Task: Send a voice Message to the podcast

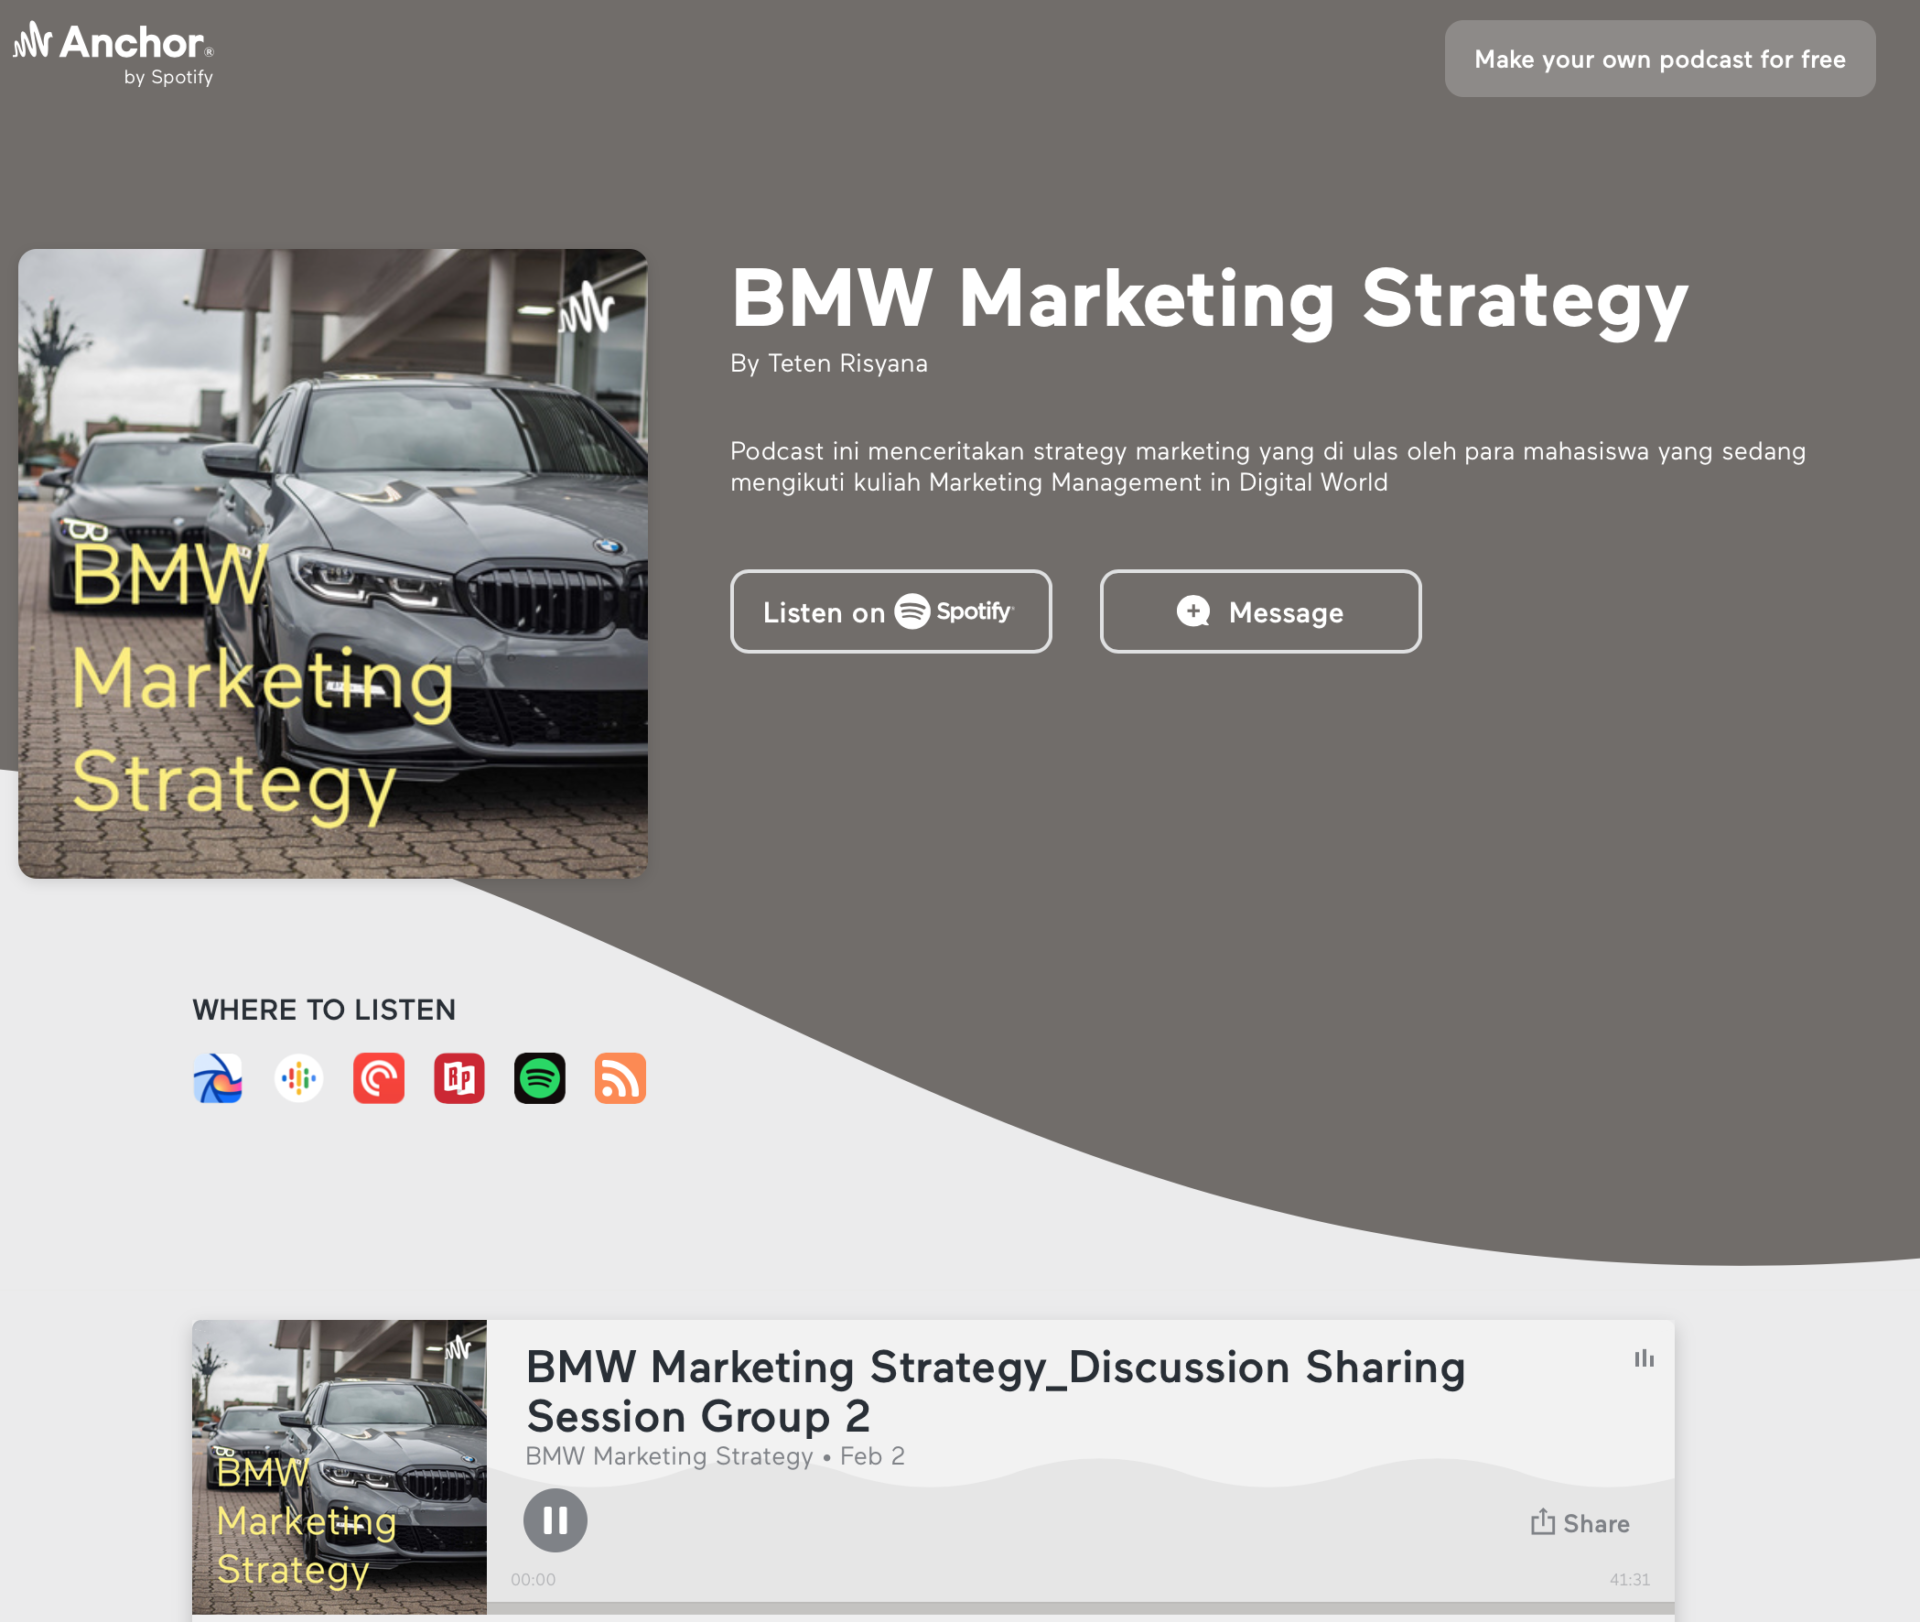Action: [1260, 612]
